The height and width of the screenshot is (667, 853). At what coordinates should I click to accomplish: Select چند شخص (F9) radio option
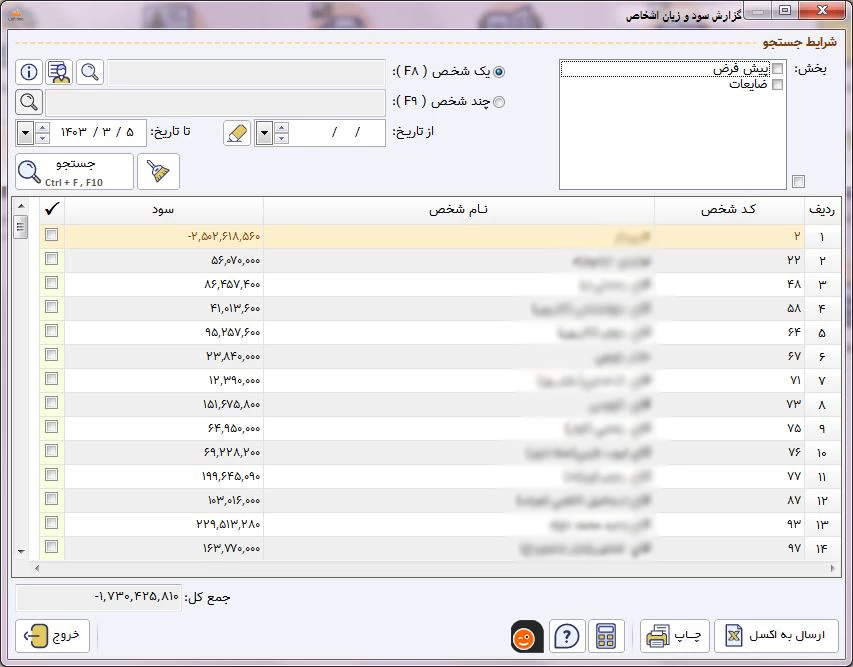pyautogui.click(x=498, y=102)
